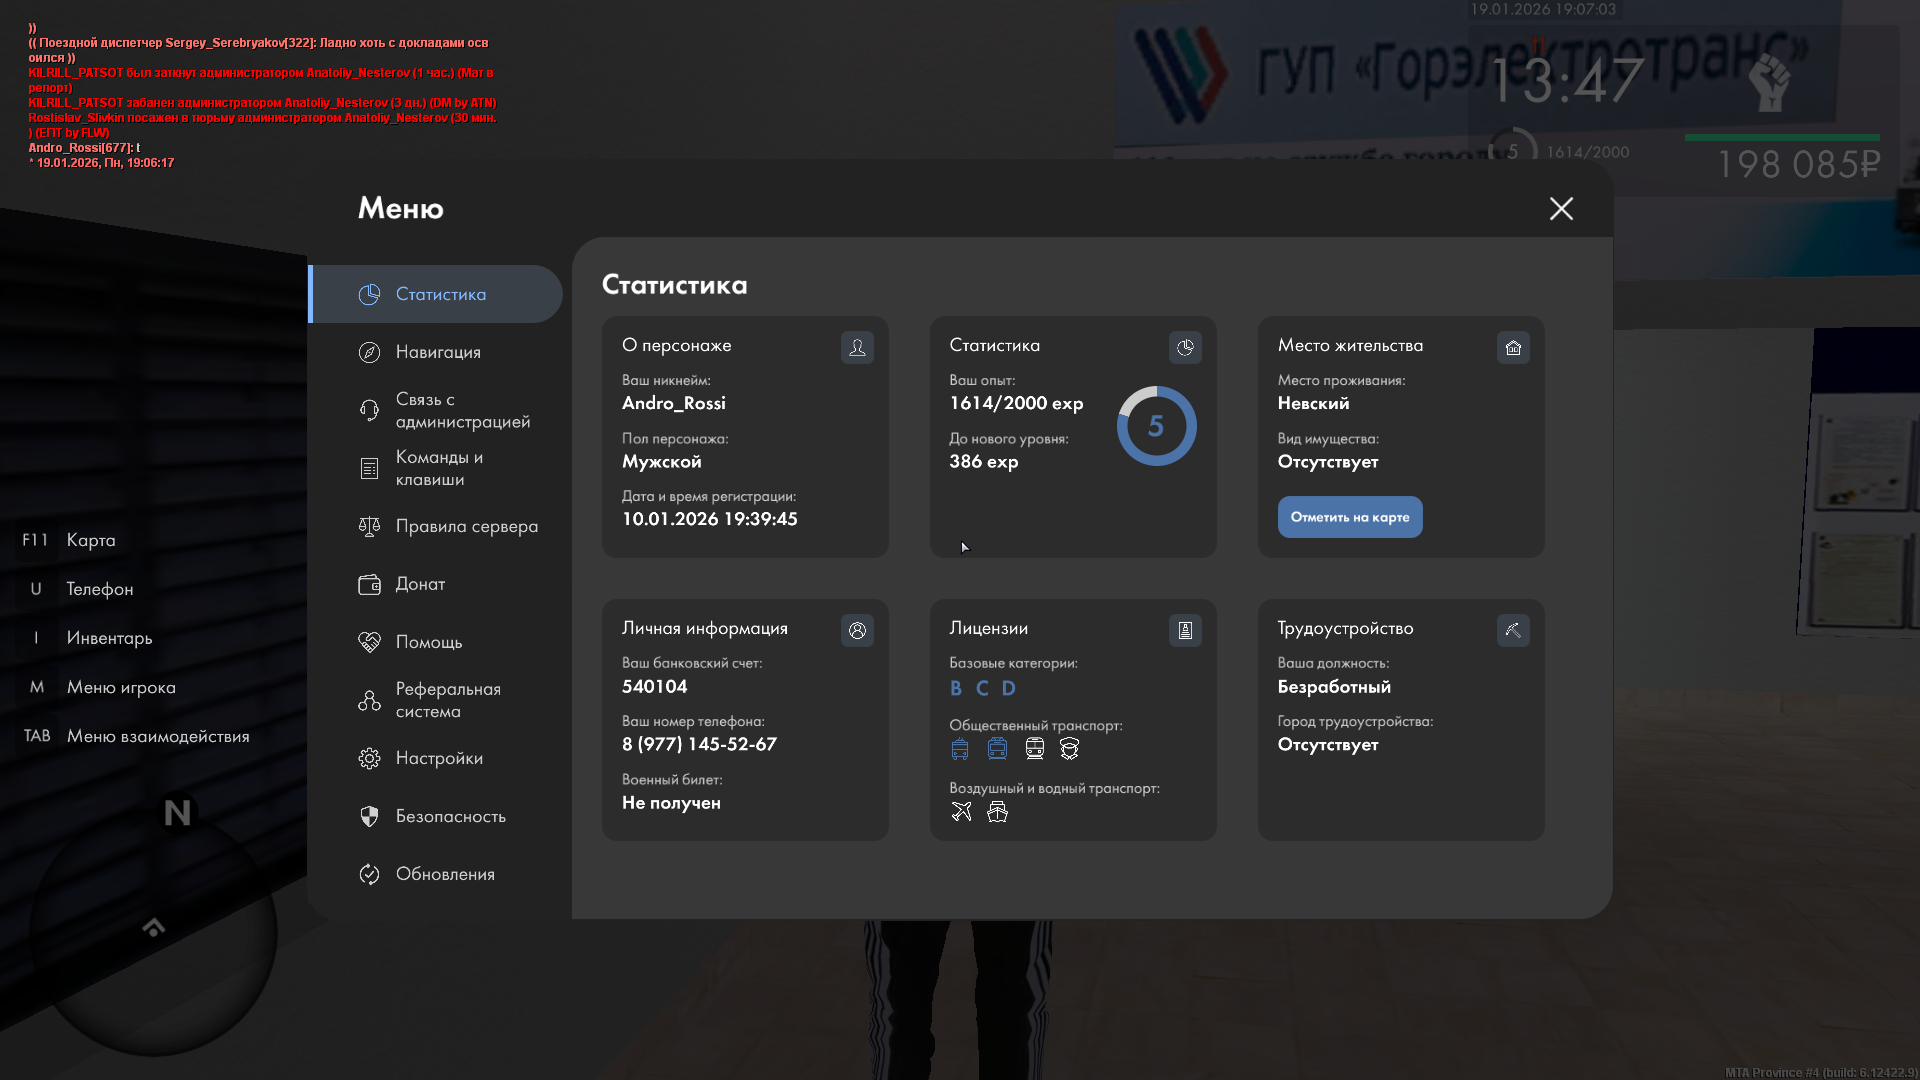Click the house icon in Место жительства card

pos(1513,347)
